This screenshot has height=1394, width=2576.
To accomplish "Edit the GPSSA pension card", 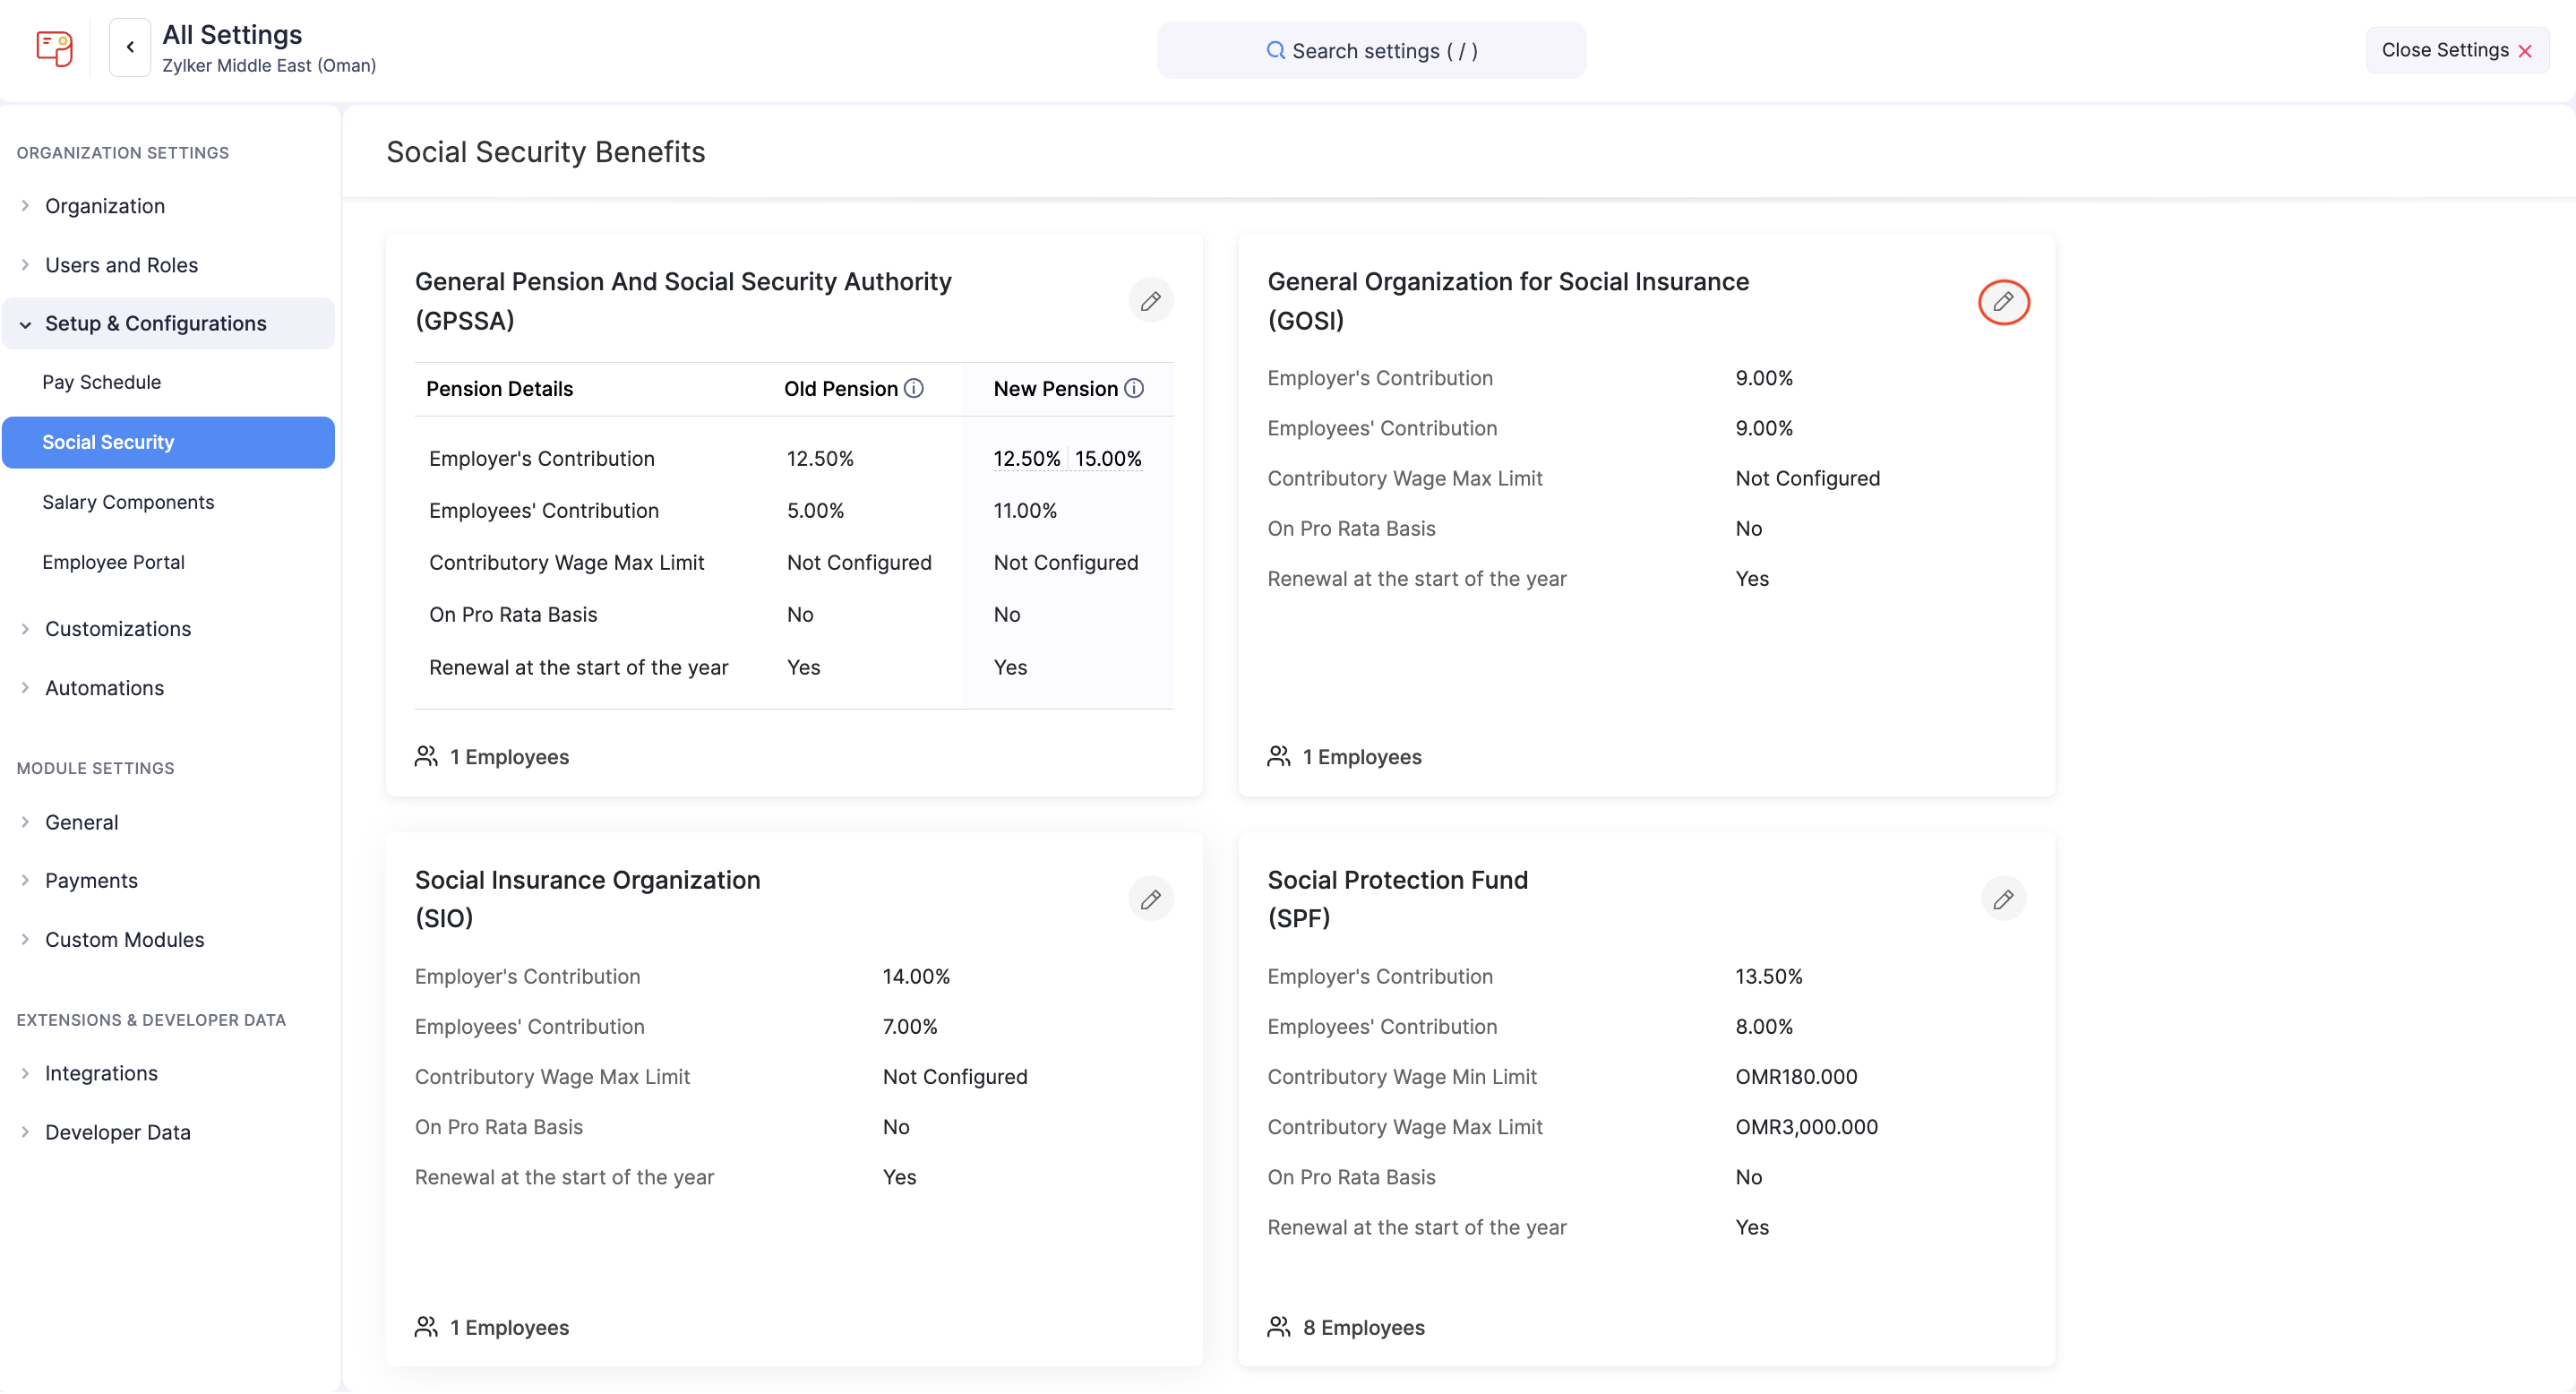I will point(1150,301).
